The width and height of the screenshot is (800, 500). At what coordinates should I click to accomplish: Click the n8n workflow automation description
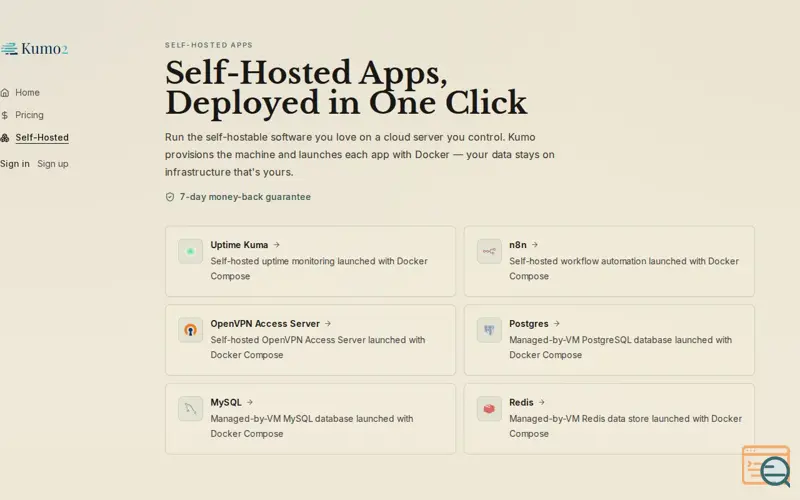[x=623, y=268]
